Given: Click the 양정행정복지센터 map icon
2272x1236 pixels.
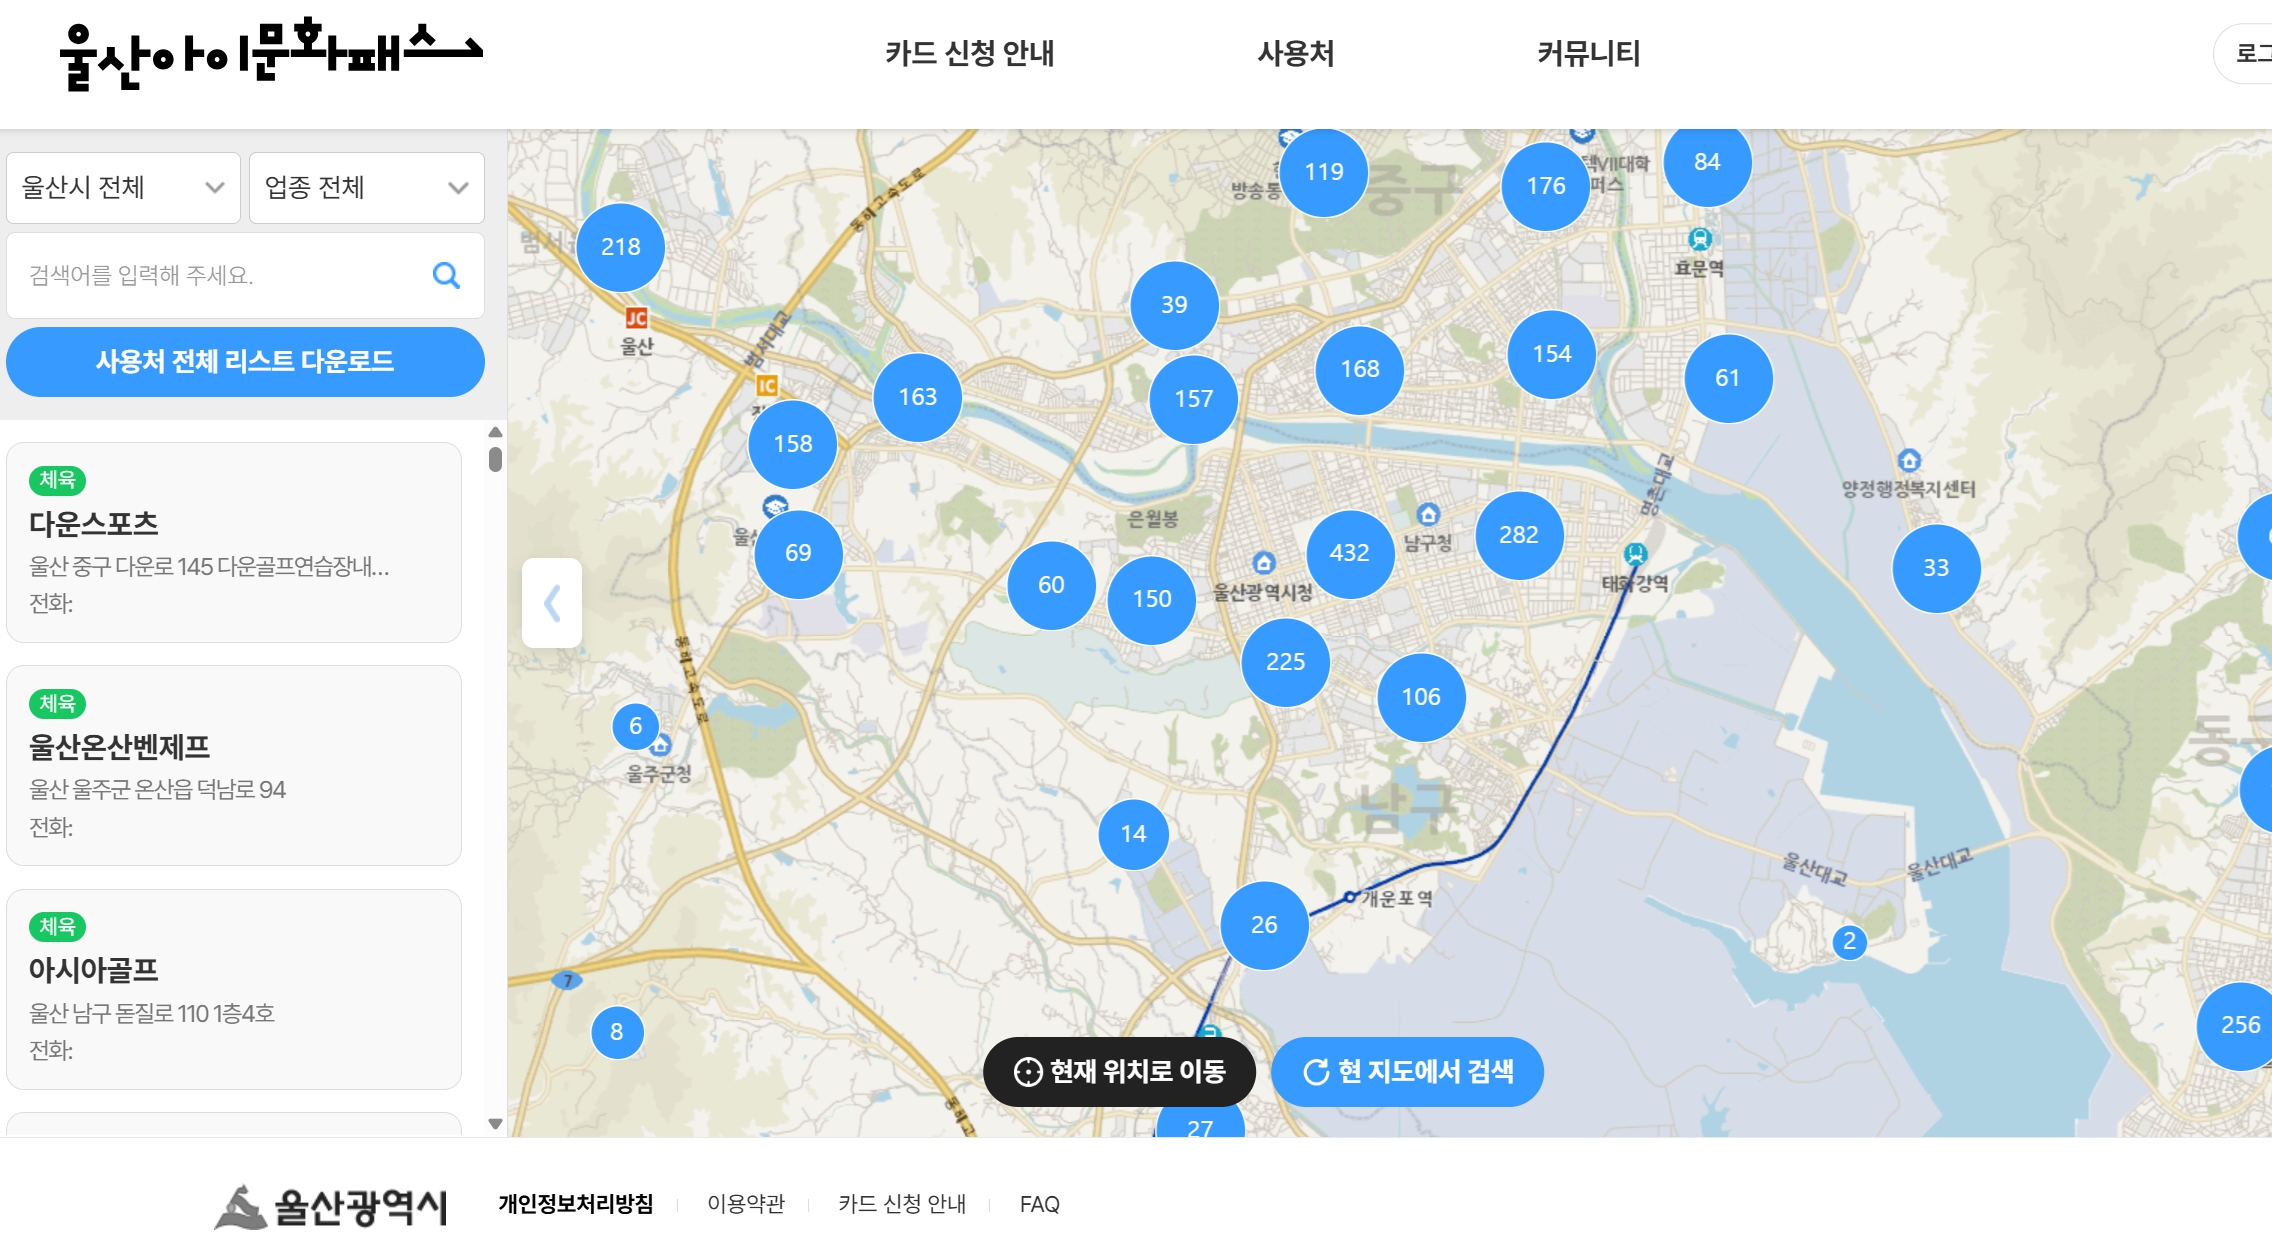Looking at the screenshot, I should [x=1909, y=461].
